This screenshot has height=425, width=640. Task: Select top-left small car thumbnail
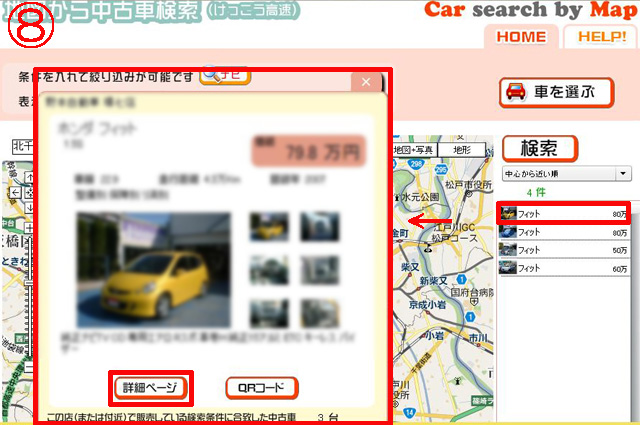coord(269,226)
